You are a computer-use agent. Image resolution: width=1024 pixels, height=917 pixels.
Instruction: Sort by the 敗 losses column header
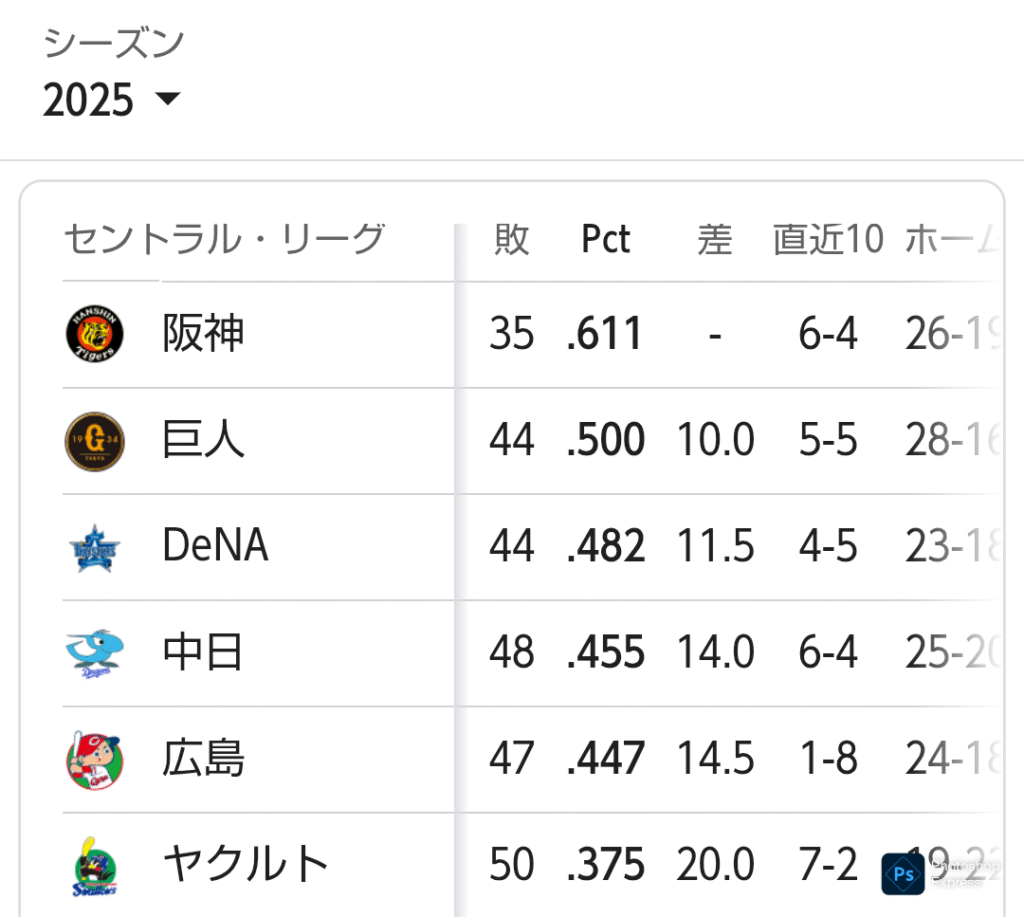(511, 239)
